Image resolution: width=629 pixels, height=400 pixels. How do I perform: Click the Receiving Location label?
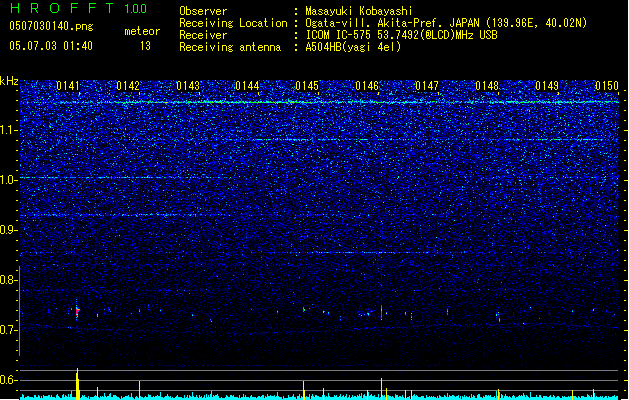233,23
